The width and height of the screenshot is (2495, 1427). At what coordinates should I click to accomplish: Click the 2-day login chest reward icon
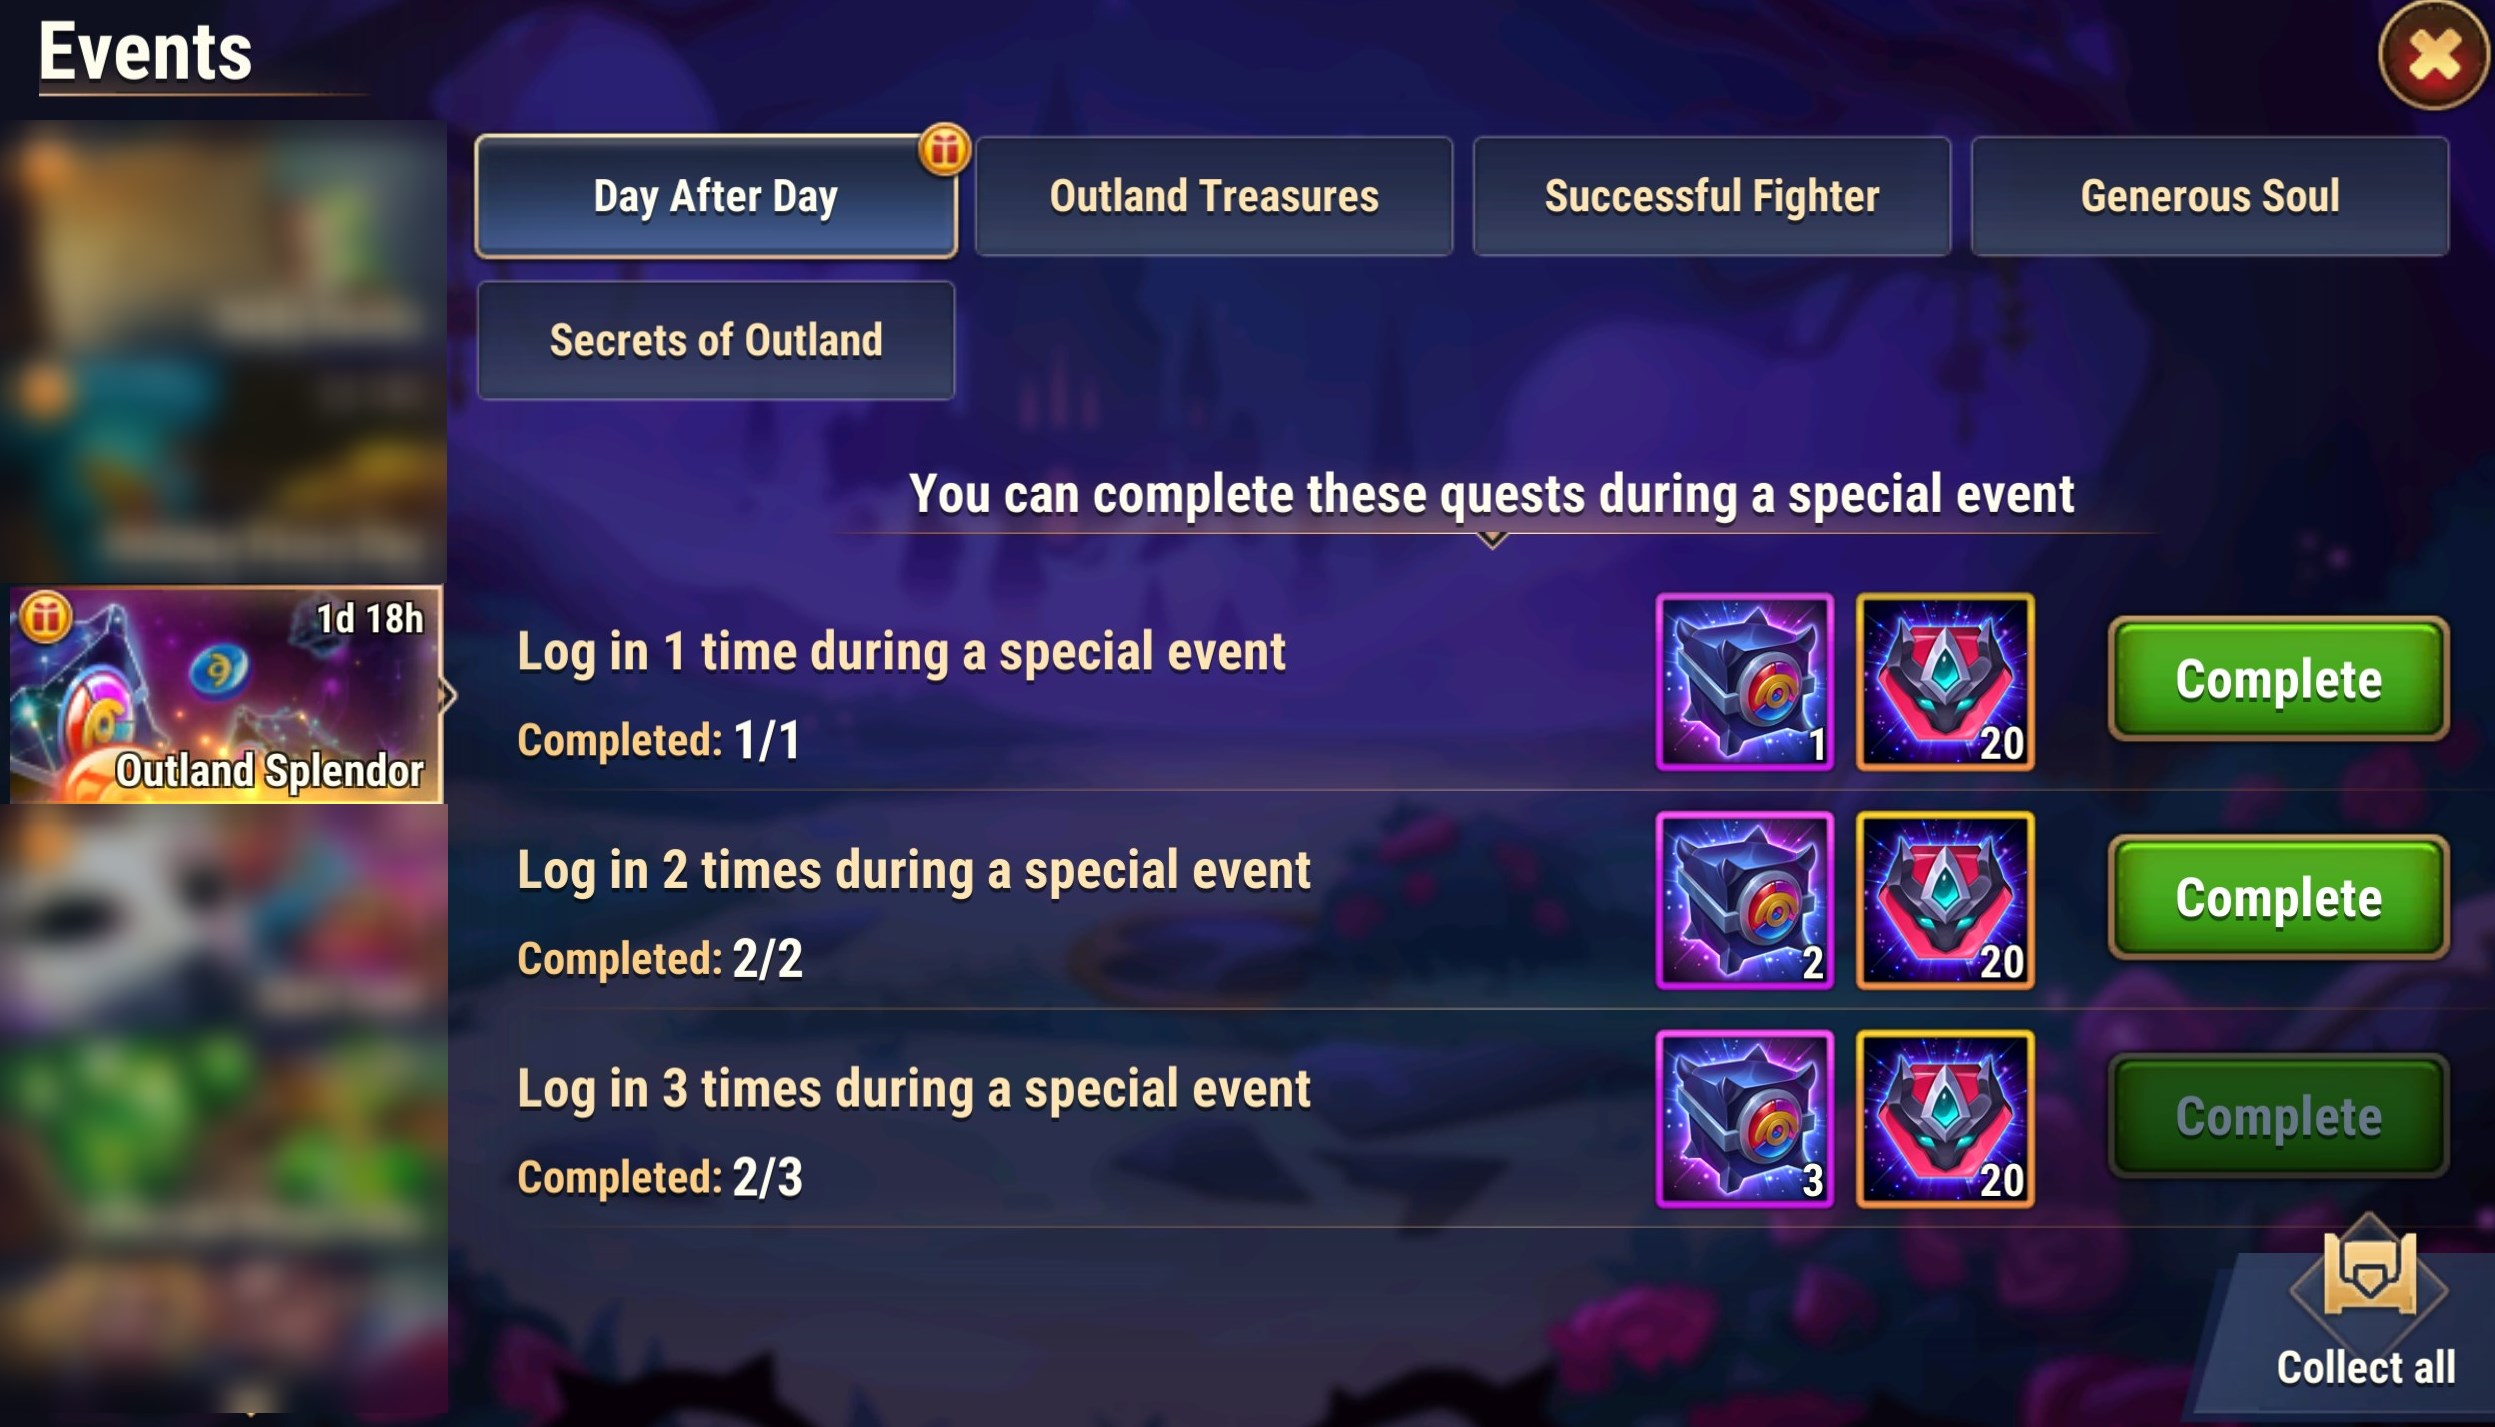tap(1744, 900)
